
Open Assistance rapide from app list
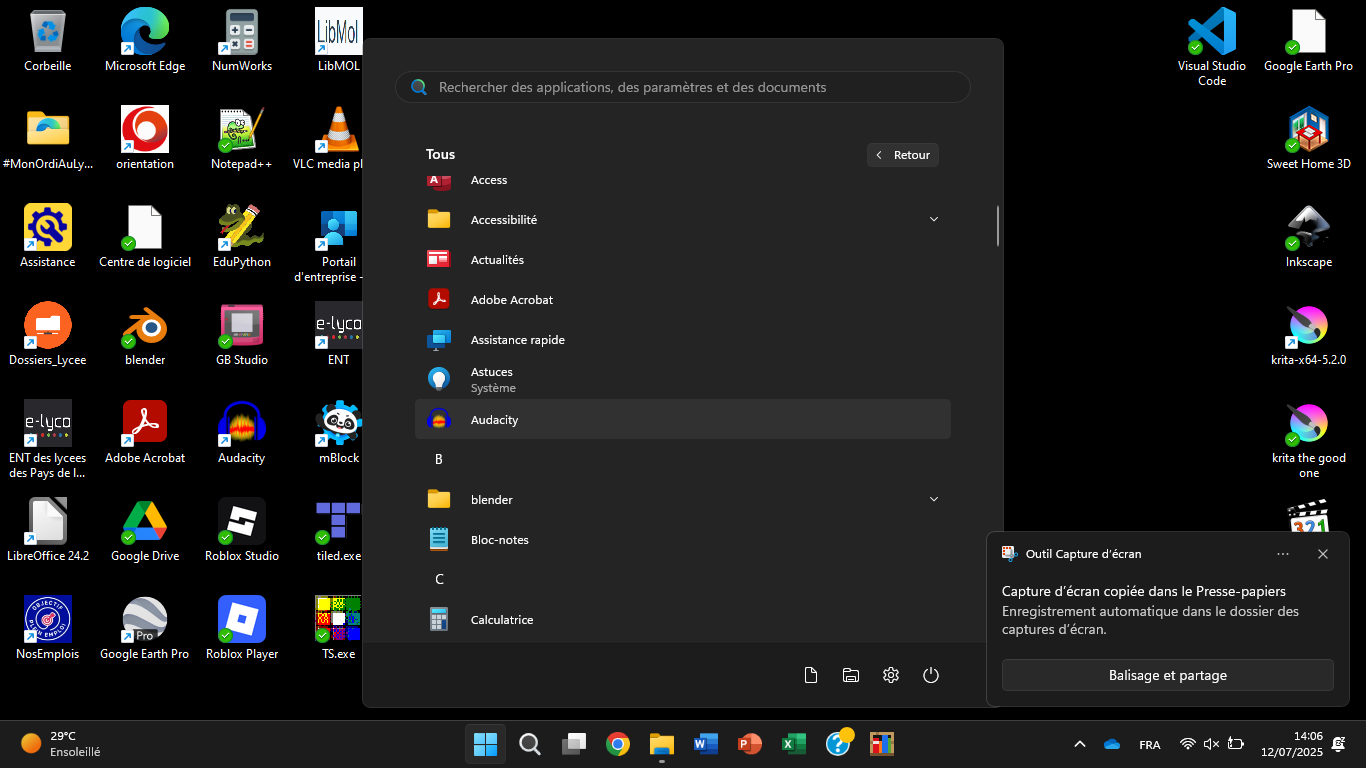[x=517, y=340]
